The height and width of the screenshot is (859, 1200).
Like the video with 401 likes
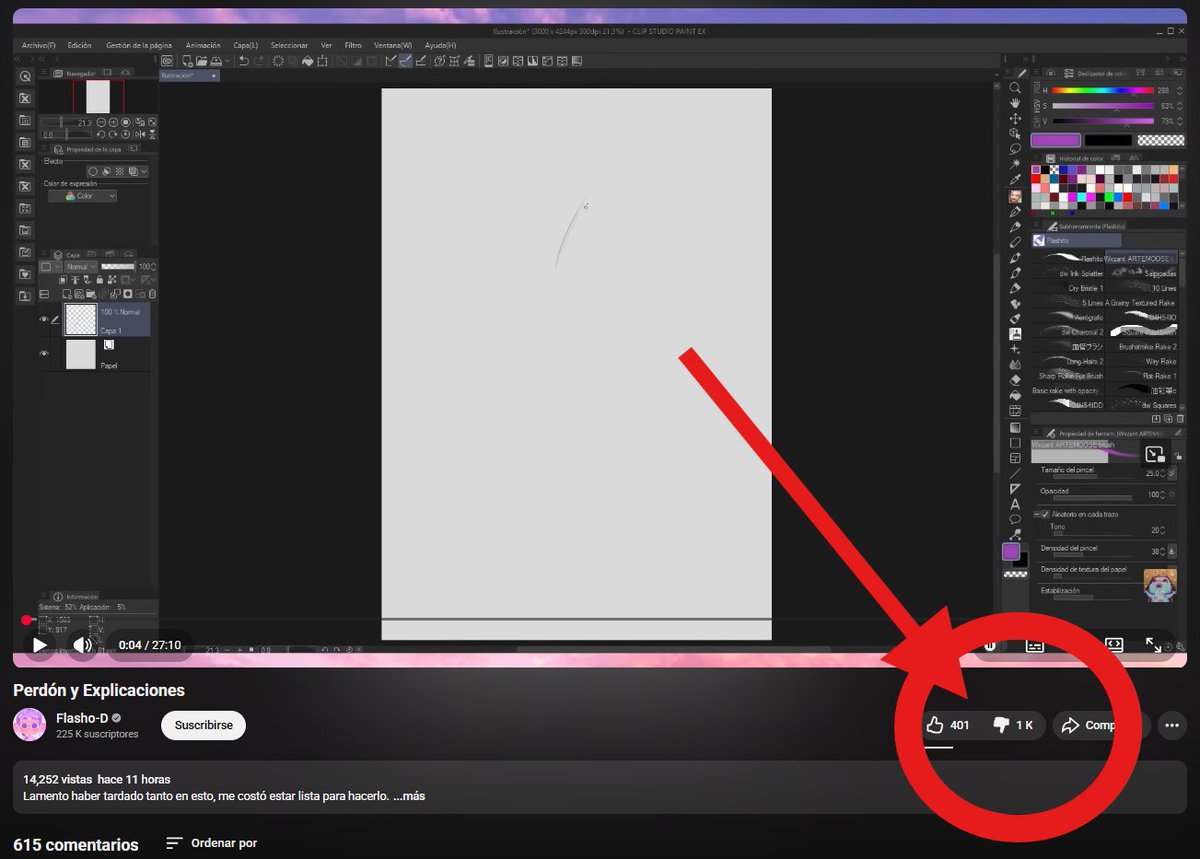pos(948,725)
